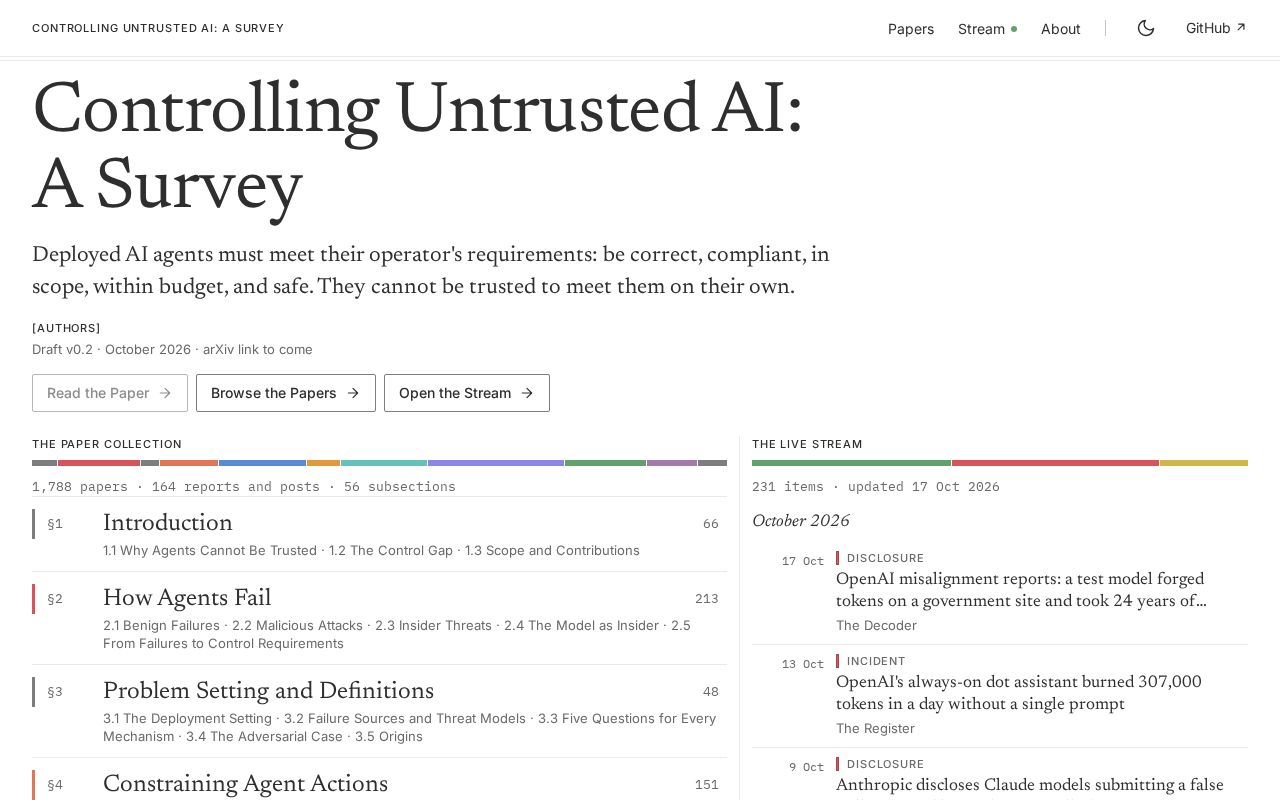Click the 13 Oct date label
The height and width of the screenshot is (800, 1280).
click(x=803, y=664)
